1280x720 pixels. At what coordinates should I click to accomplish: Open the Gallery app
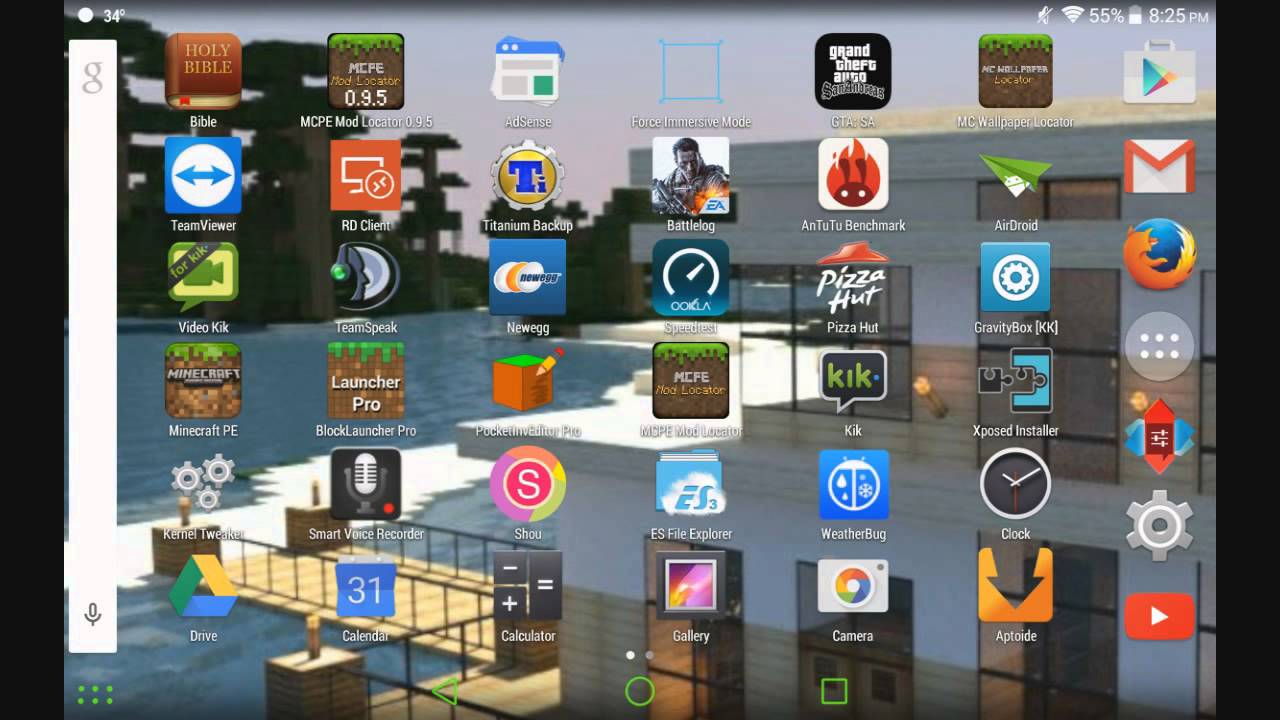click(x=691, y=587)
